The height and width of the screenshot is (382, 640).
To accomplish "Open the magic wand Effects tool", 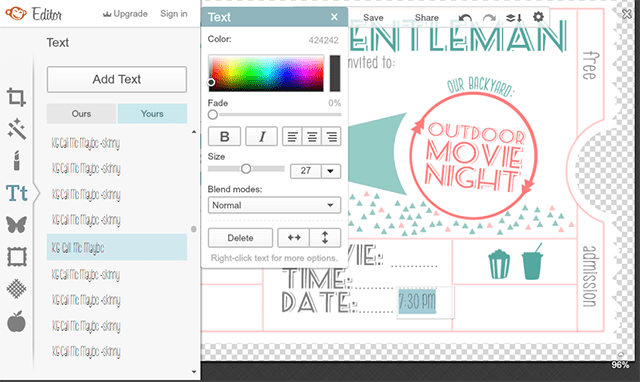I will point(16,129).
